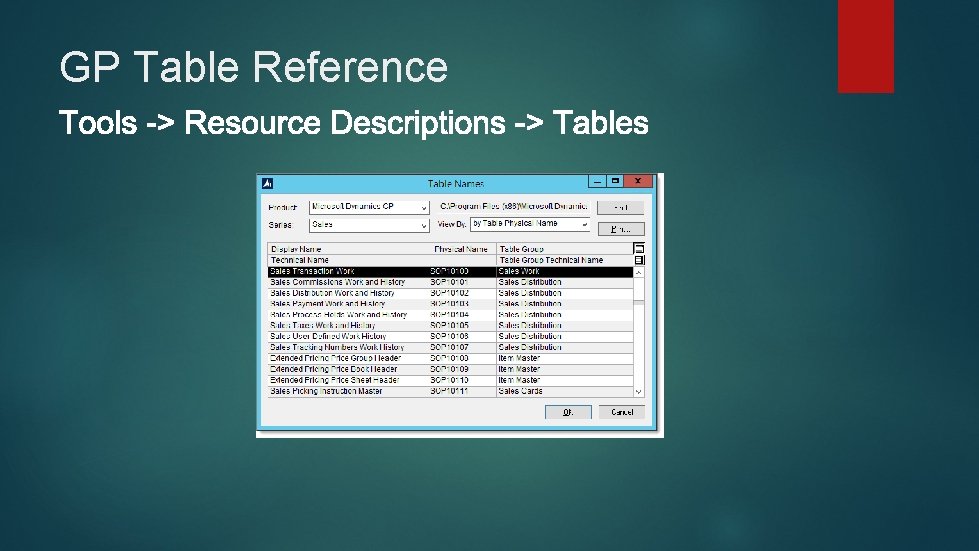Select Sales Distribution Work and History row

[450, 293]
